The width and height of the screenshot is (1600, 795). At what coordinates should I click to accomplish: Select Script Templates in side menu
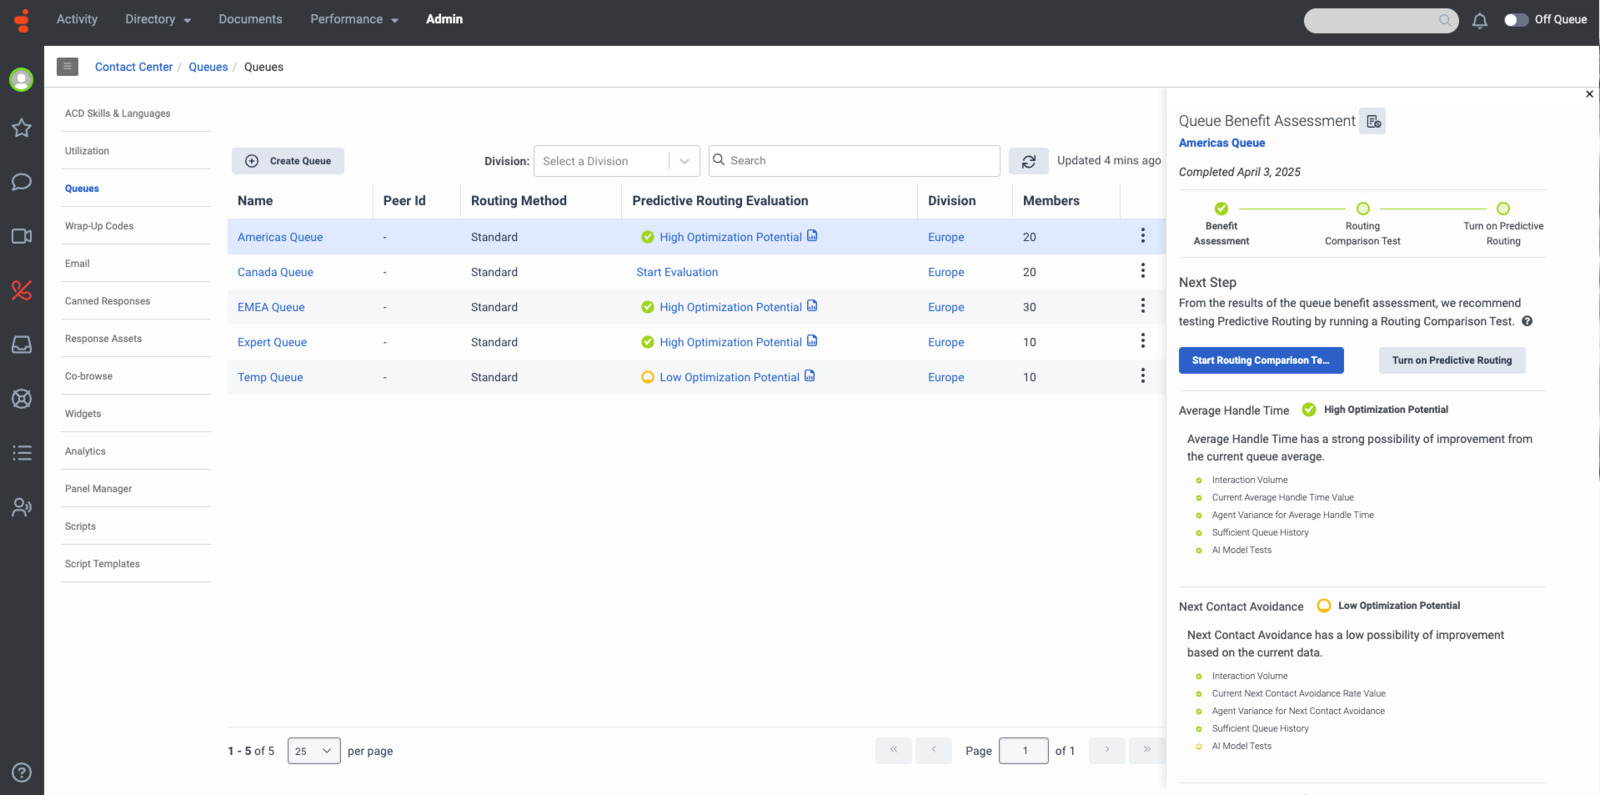click(x=102, y=564)
